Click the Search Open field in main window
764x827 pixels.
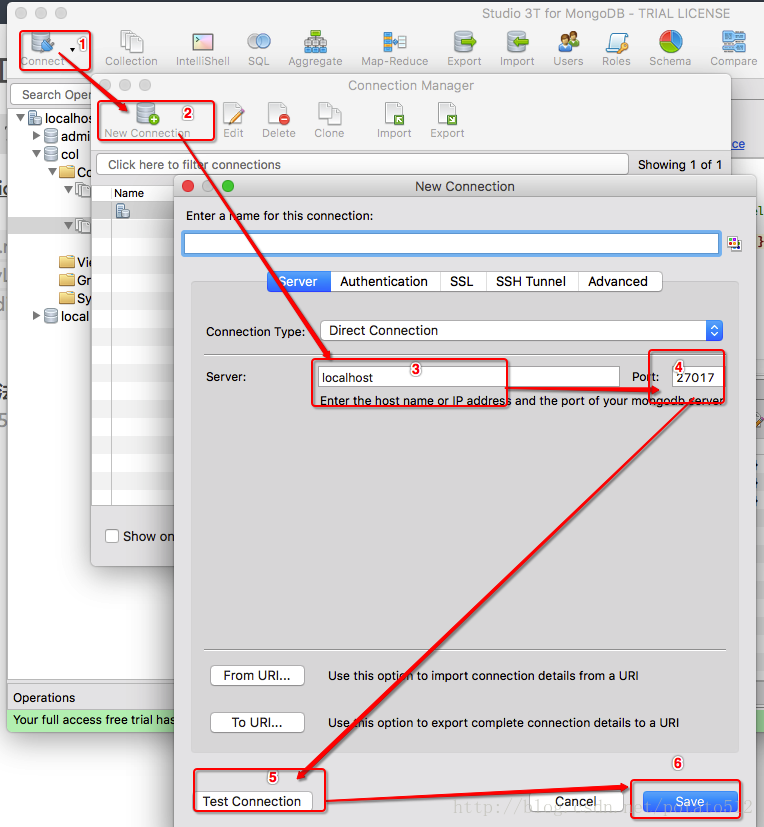tap(52, 95)
